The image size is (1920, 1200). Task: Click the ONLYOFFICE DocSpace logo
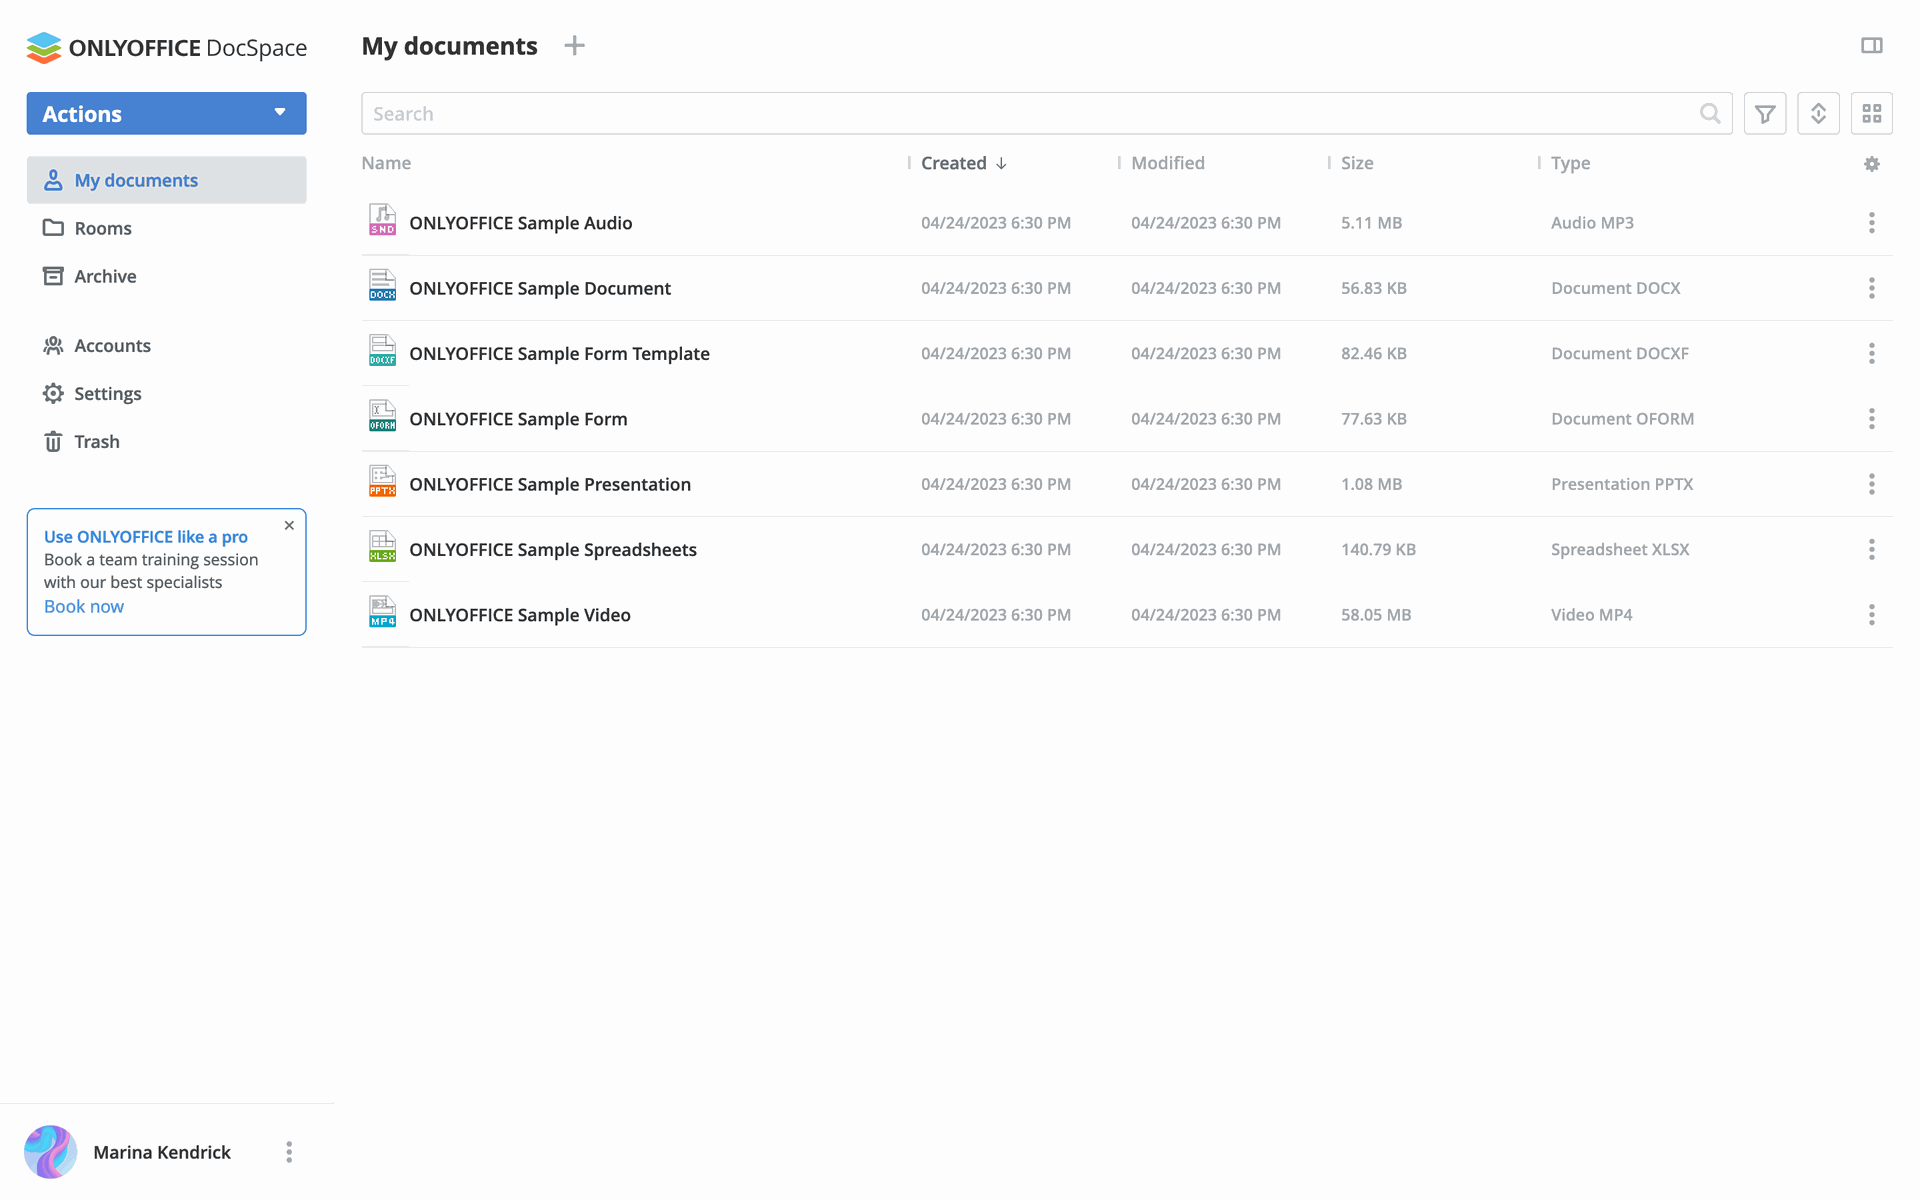pos(166,48)
